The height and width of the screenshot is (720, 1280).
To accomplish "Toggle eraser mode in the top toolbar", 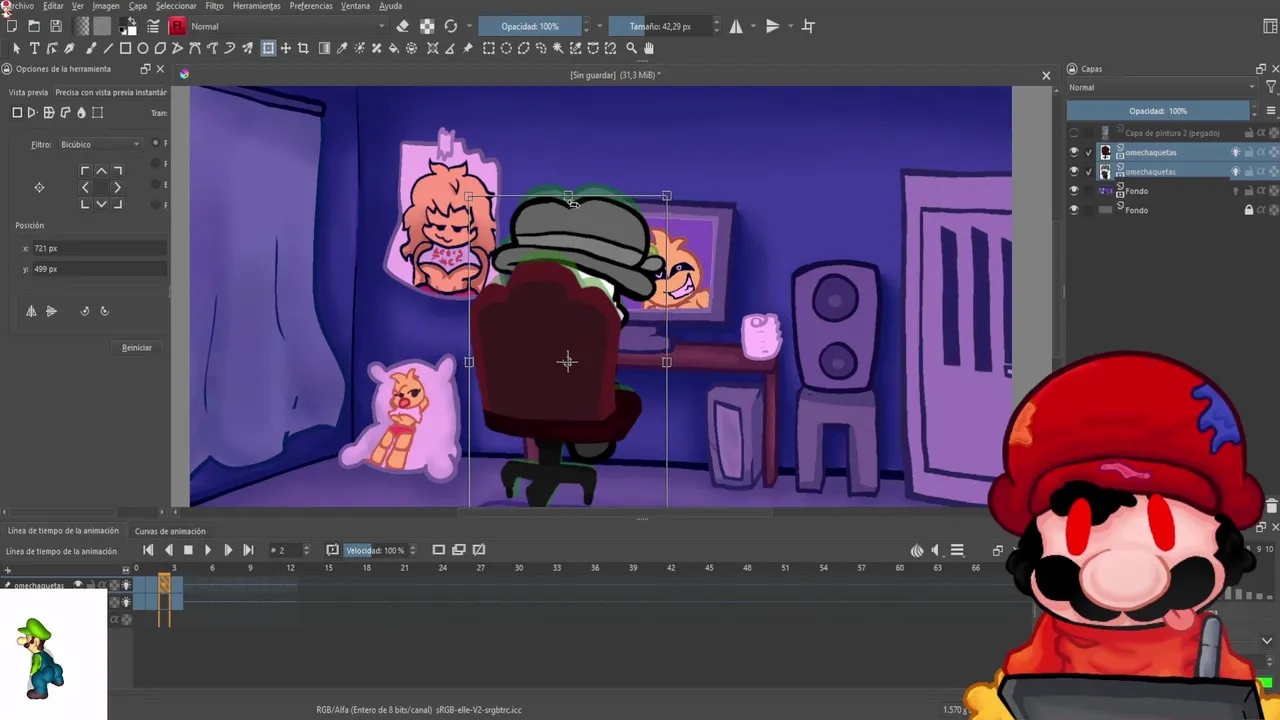I will pos(402,26).
